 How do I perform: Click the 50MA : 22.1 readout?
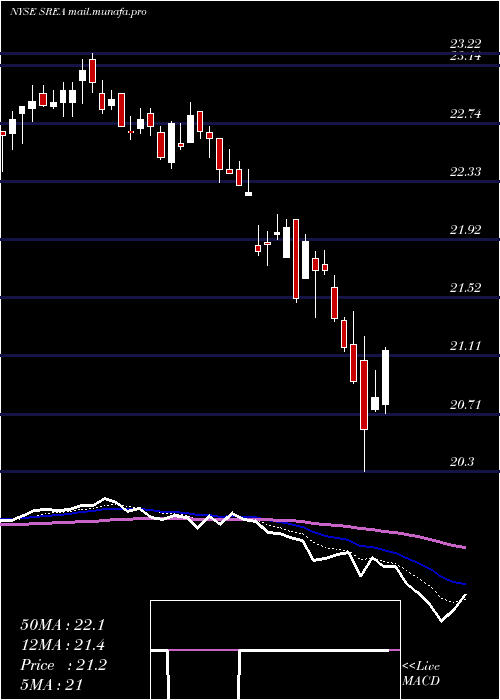(62, 625)
